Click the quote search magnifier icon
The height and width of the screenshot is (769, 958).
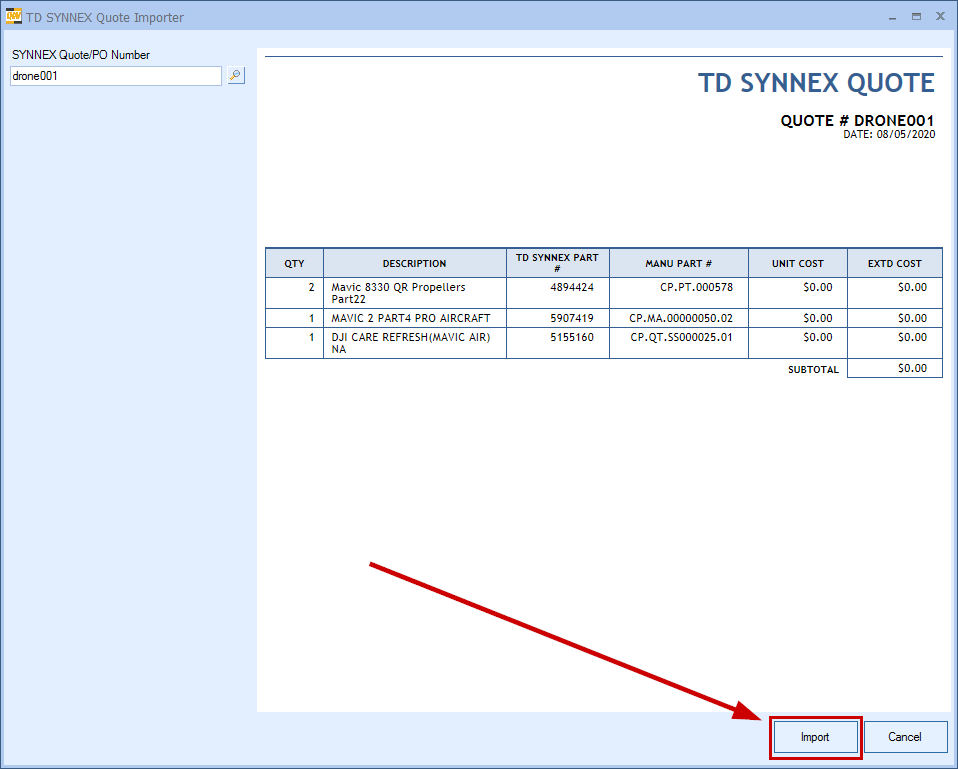point(236,76)
